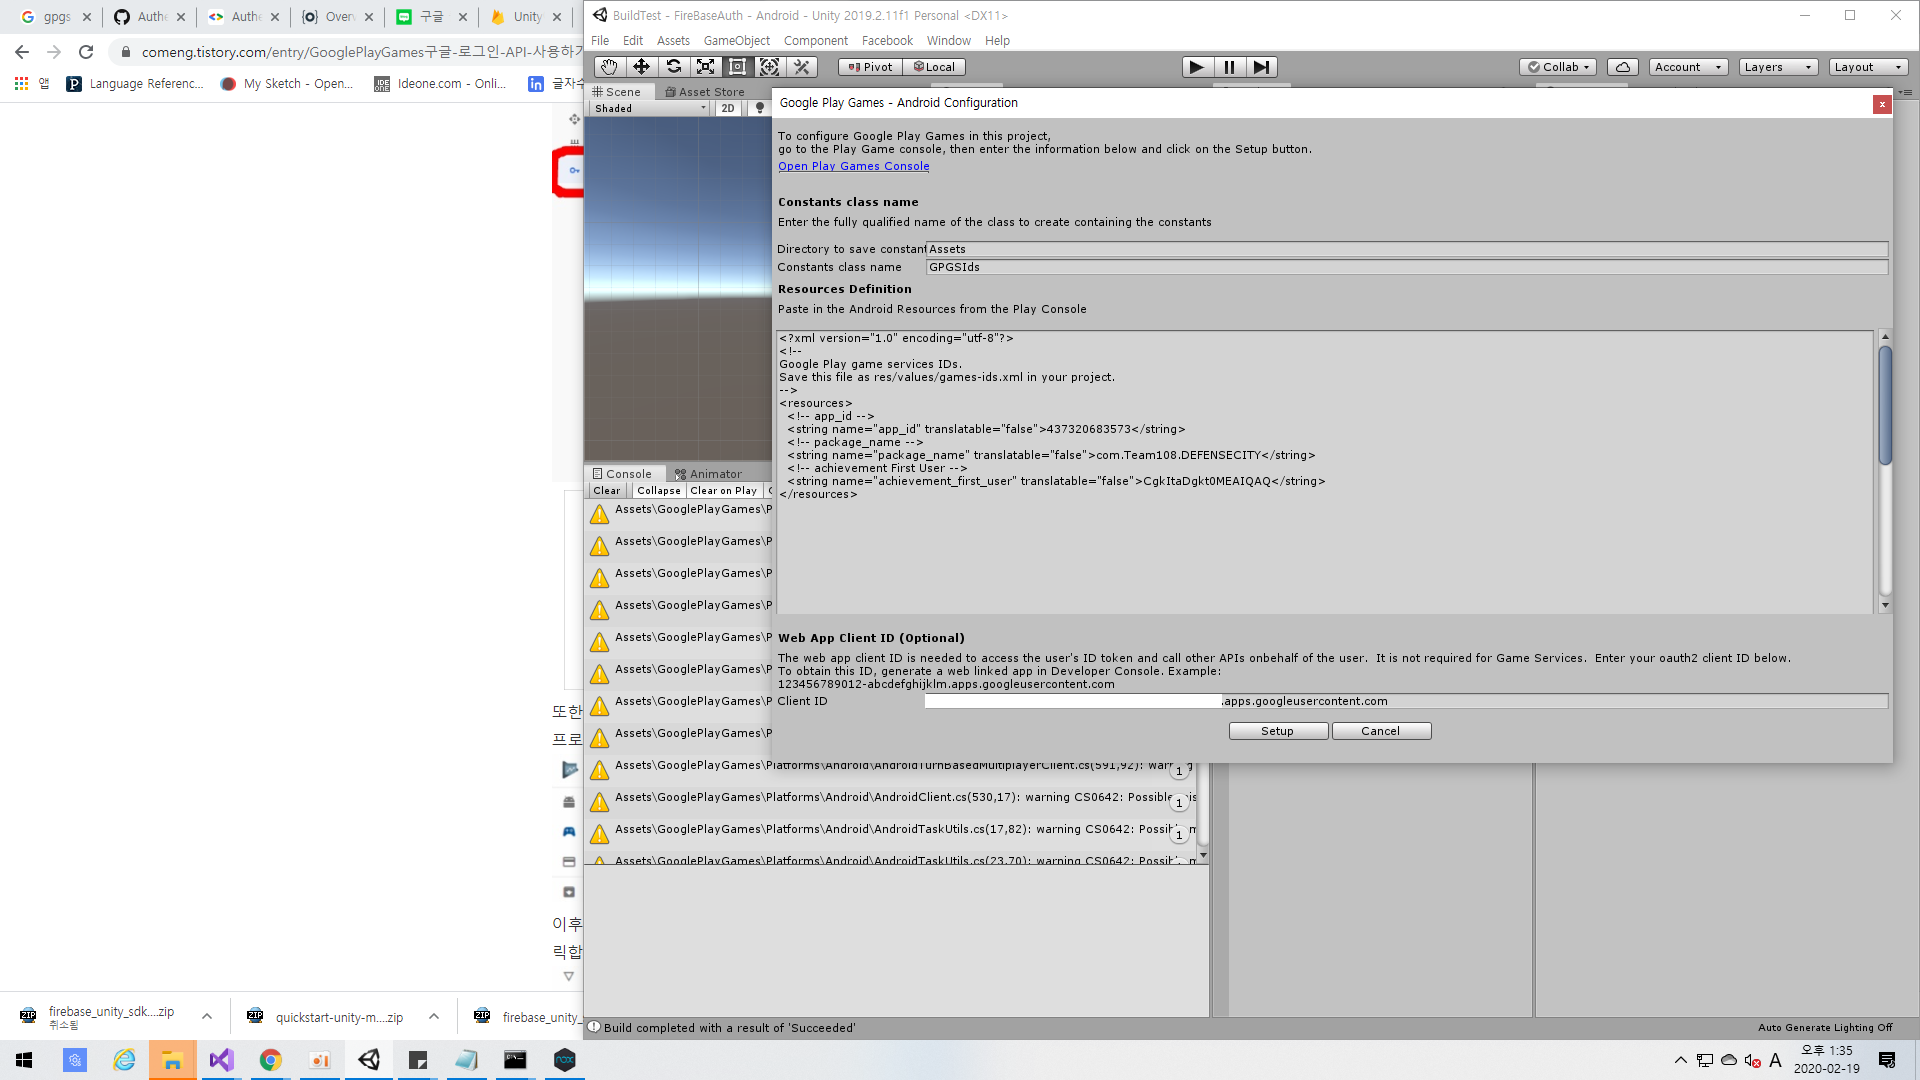Expand the Layers dropdown
This screenshot has width=1920, height=1080.
[x=1777, y=67]
